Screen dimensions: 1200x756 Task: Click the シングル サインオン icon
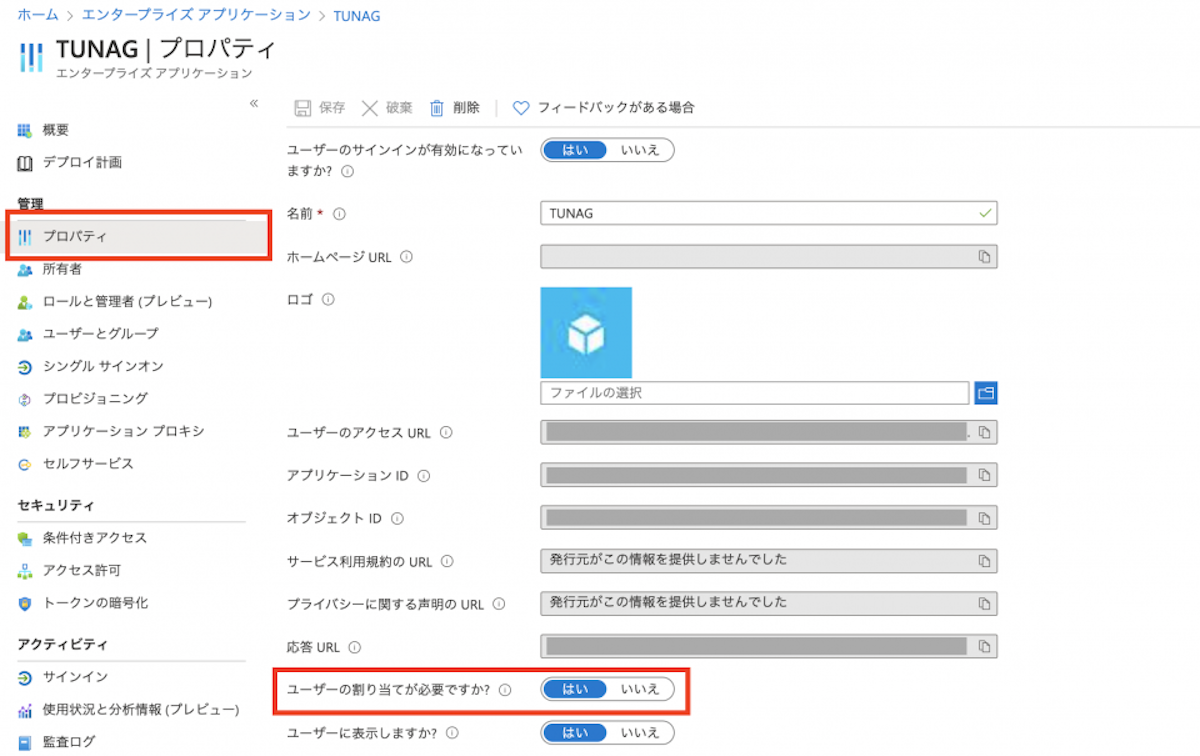25,367
